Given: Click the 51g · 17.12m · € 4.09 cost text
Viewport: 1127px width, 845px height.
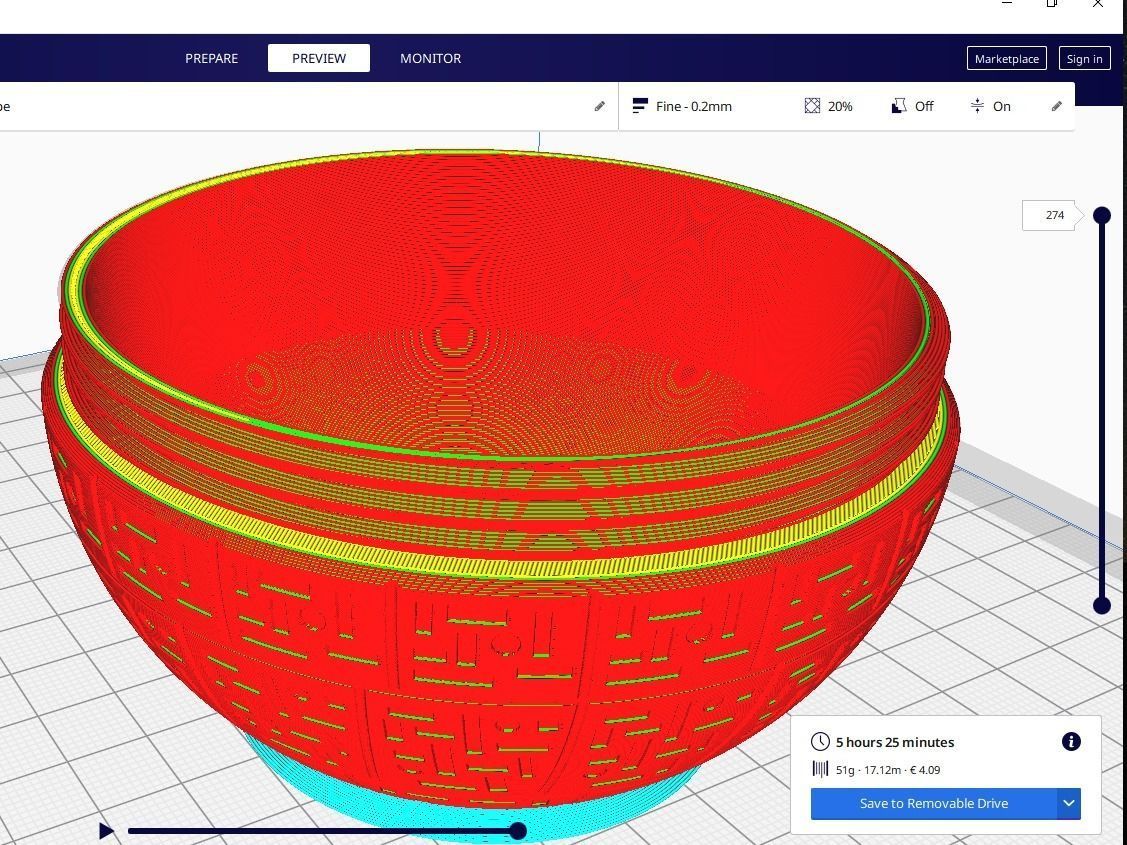Looking at the screenshot, I should pyautogui.click(x=888, y=770).
